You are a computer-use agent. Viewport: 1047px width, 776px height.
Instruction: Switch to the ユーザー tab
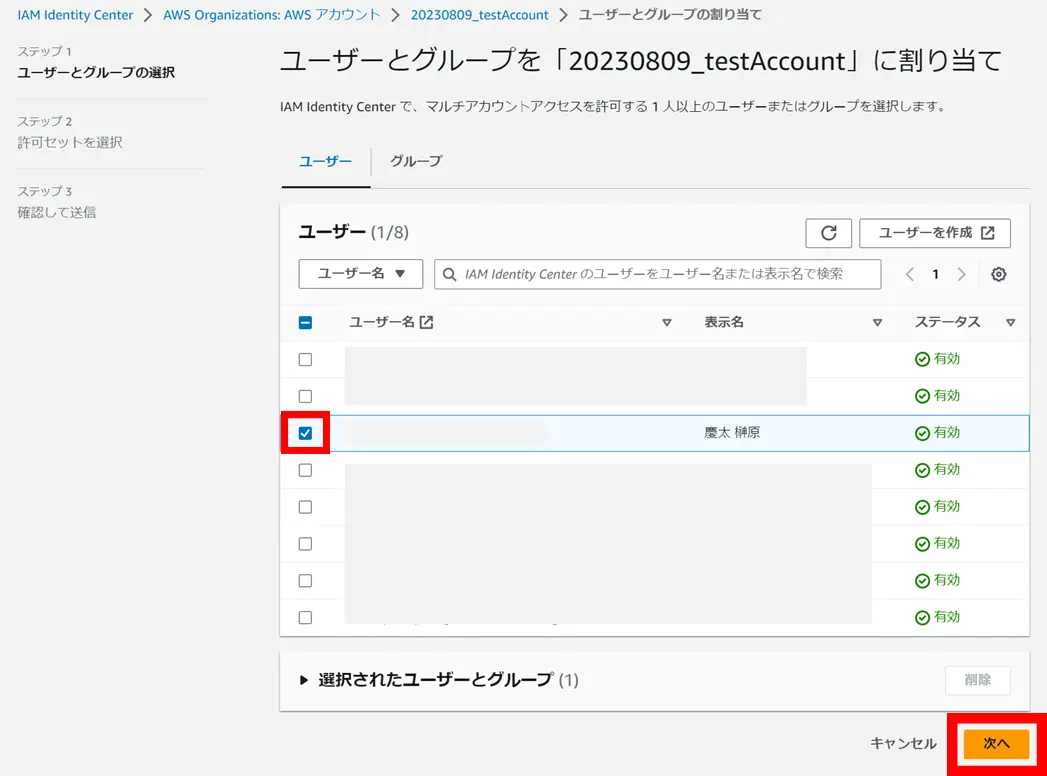coord(325,161)
